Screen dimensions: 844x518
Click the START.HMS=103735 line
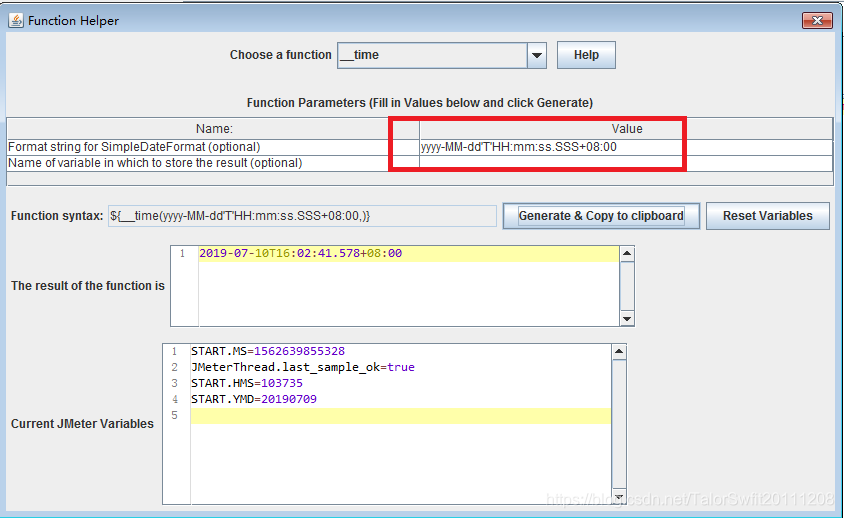click(x=247, y=383)
